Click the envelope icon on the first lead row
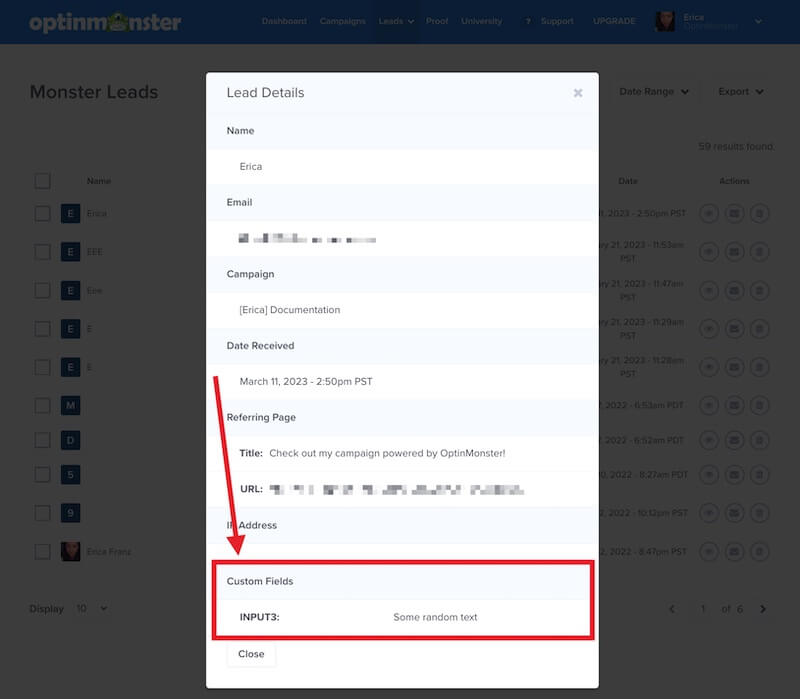The image size is (800, 699). point(735,213)
